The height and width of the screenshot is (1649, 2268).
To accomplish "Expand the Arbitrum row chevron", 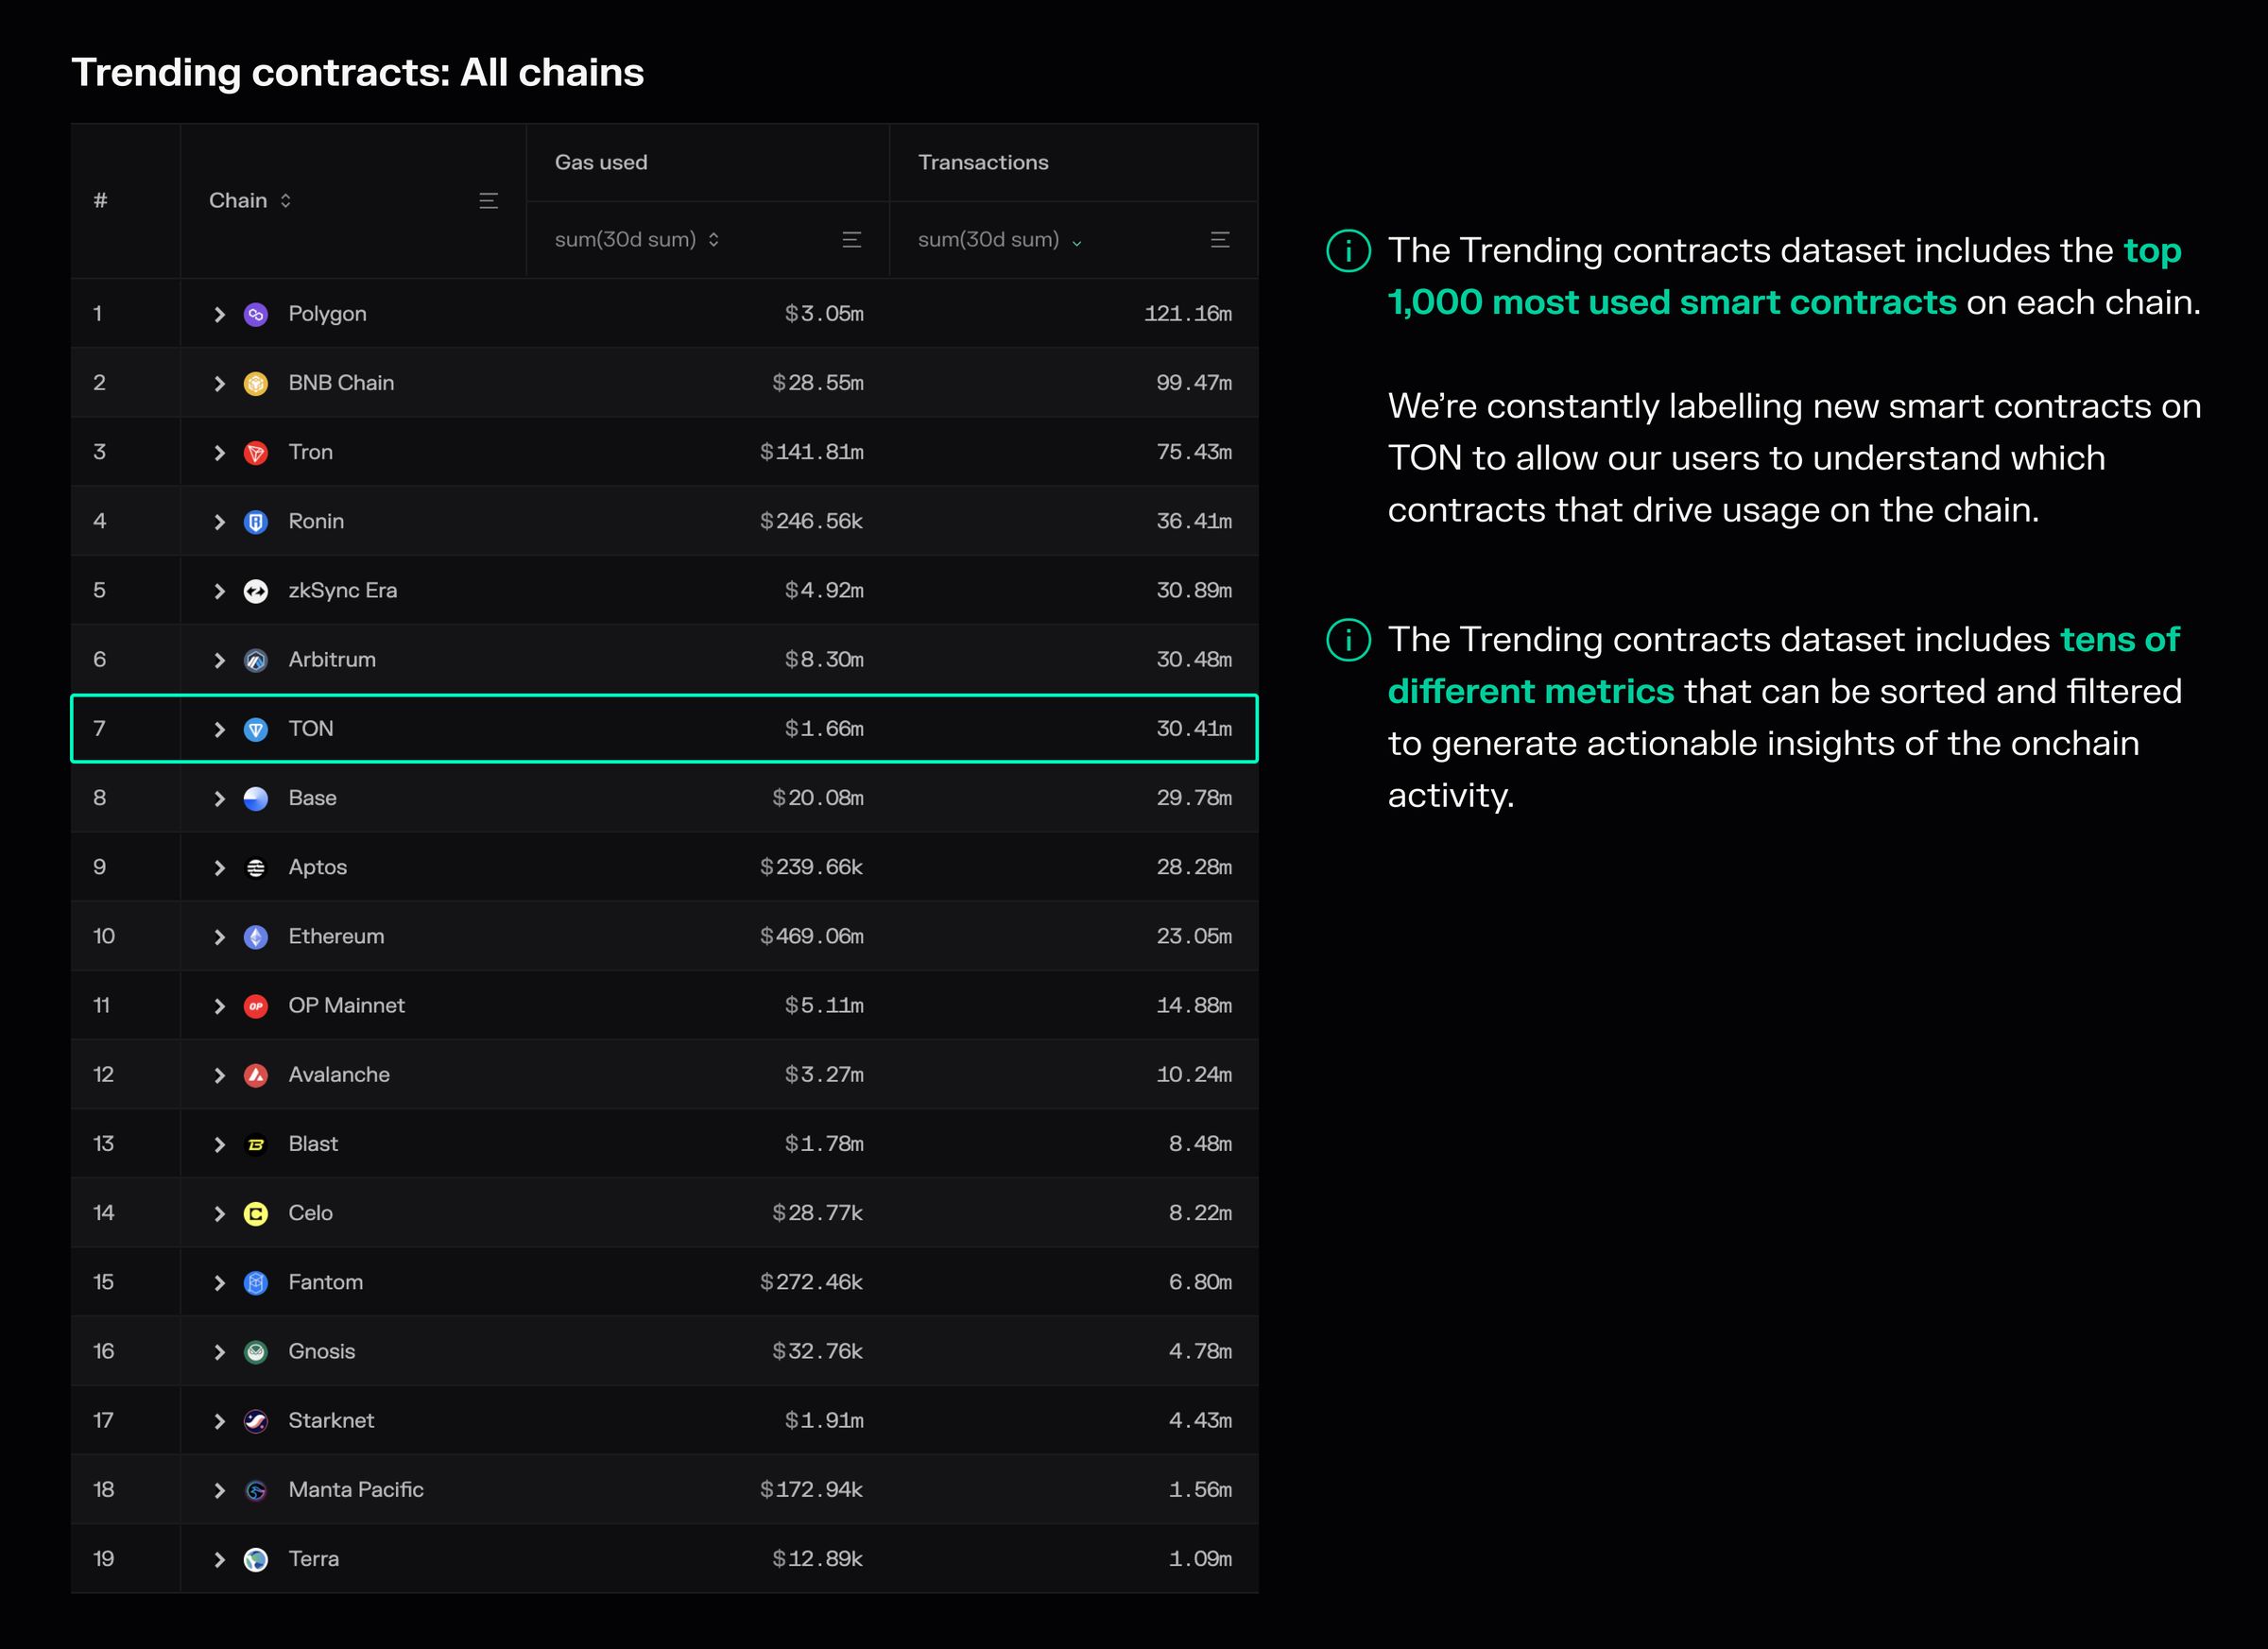I will pyautogui.click(x=220, y=660).
